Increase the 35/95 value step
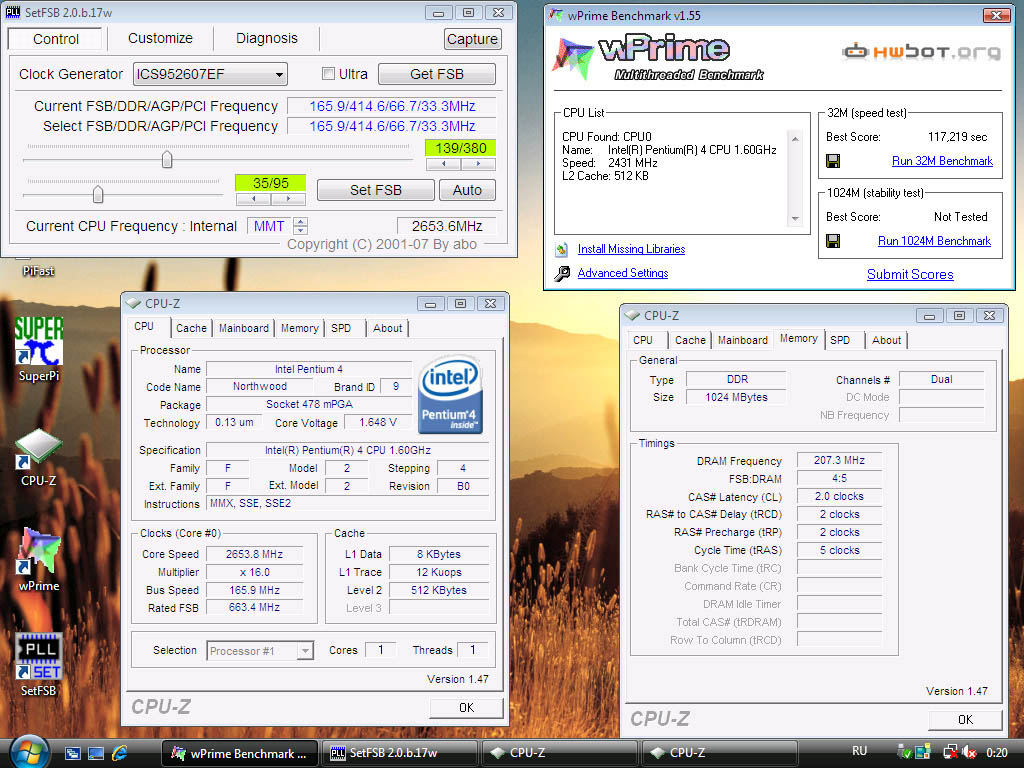Image resolution: width=1024 pixels, height=768 pixels. [288, 199]
